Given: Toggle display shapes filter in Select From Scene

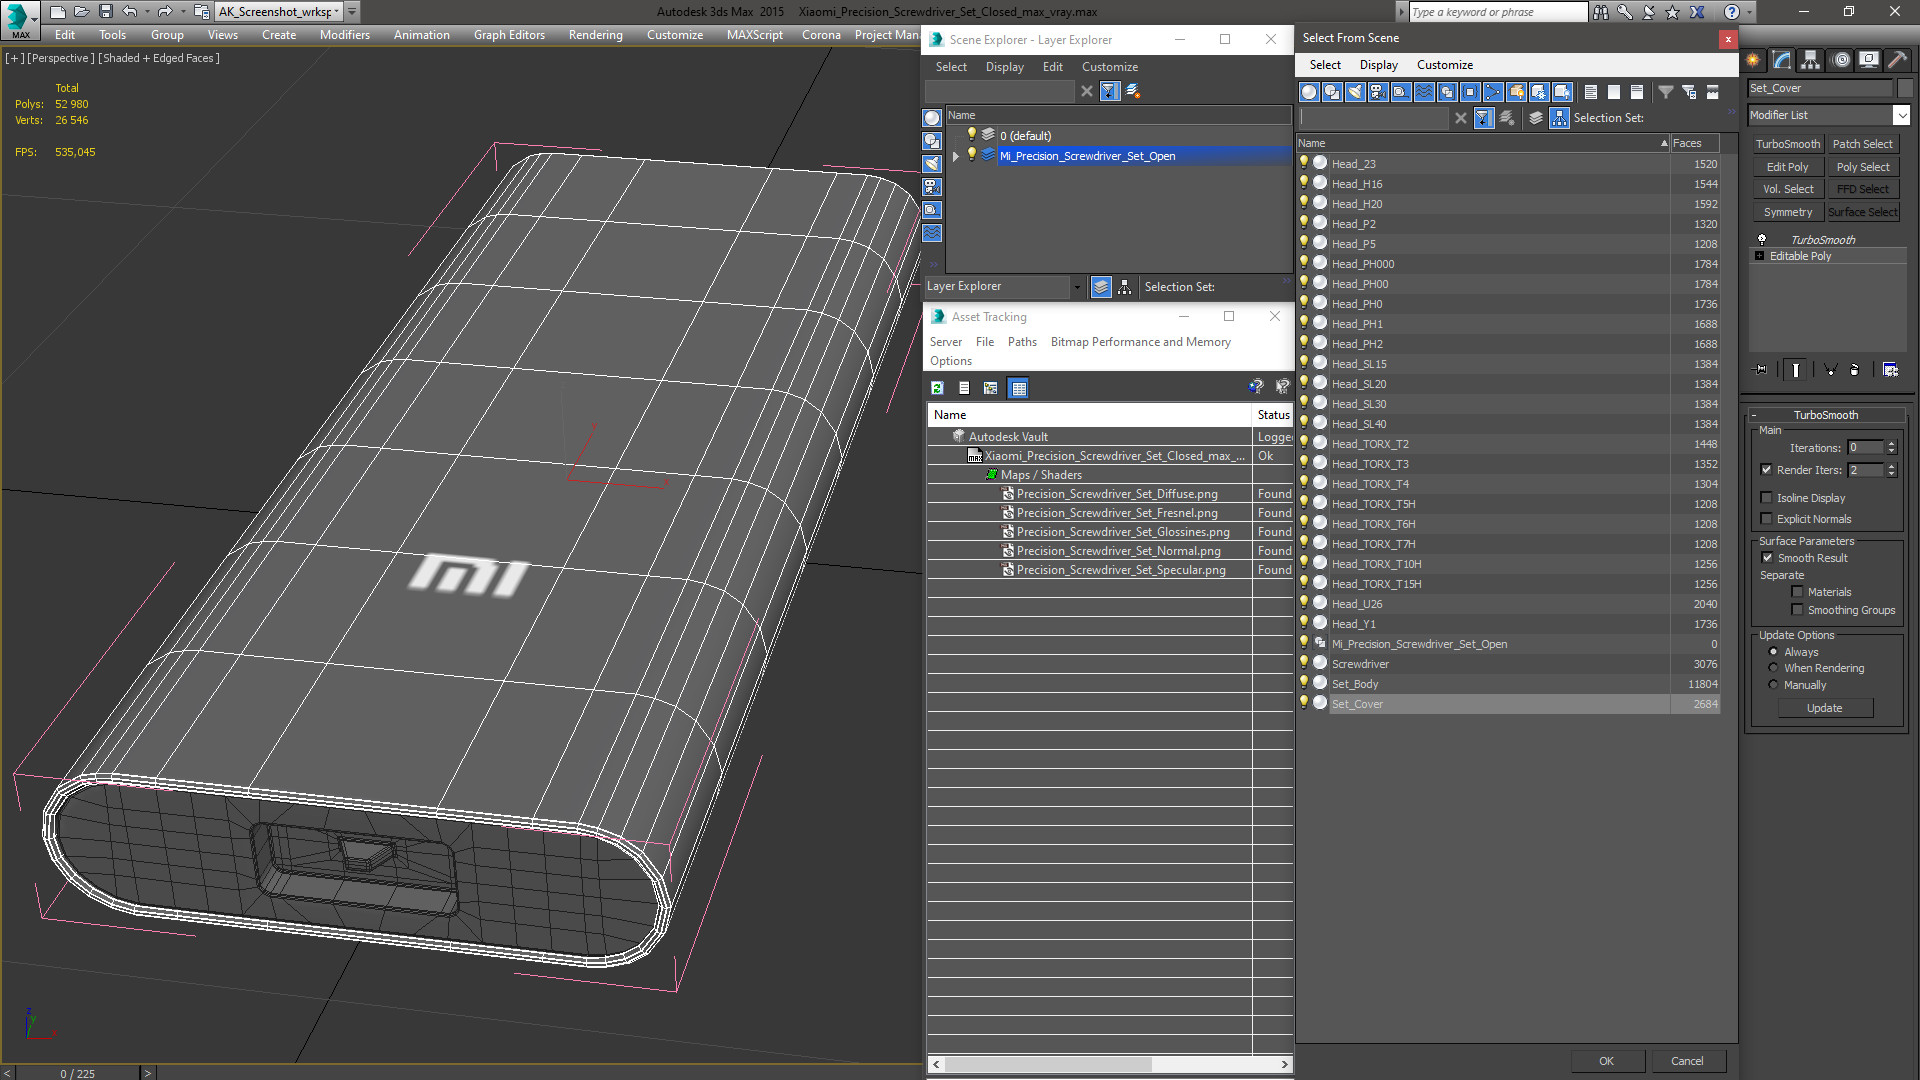Looking at the screenshot, I should pyautogui.click(x=1332, y=92).
